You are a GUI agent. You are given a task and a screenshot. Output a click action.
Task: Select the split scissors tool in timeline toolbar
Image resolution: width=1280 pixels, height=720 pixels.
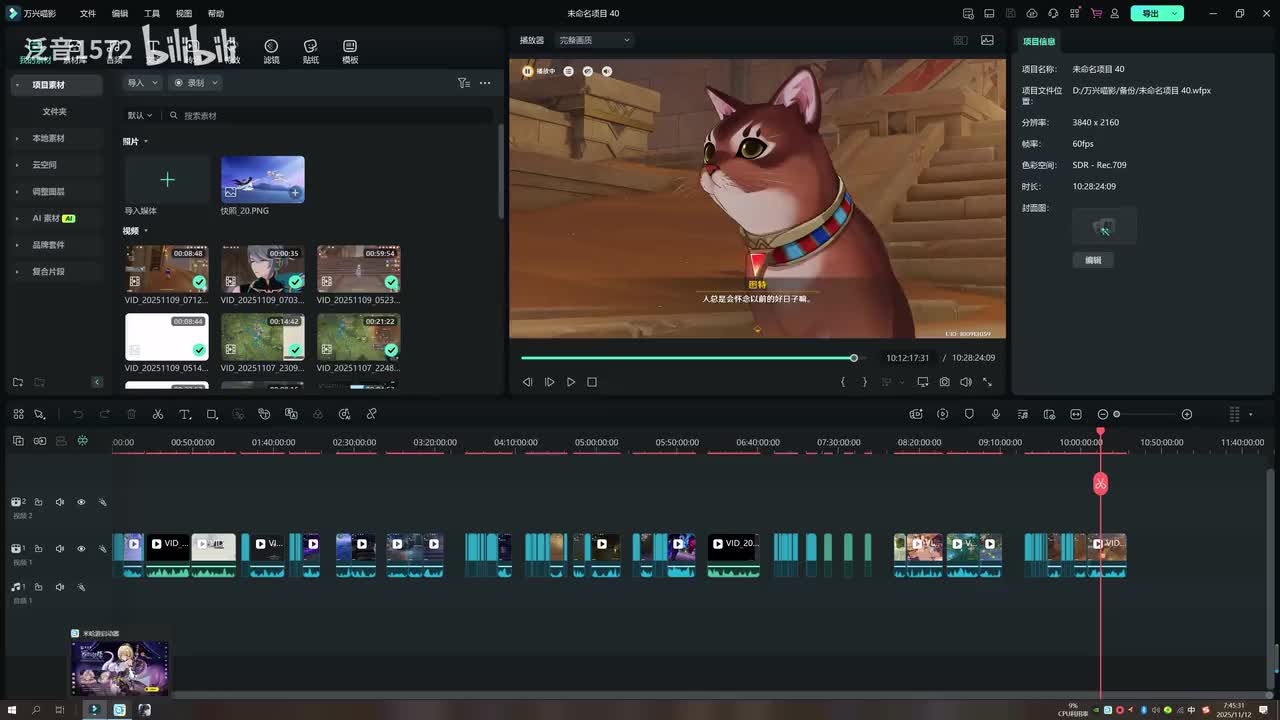(x=158, y=414)
